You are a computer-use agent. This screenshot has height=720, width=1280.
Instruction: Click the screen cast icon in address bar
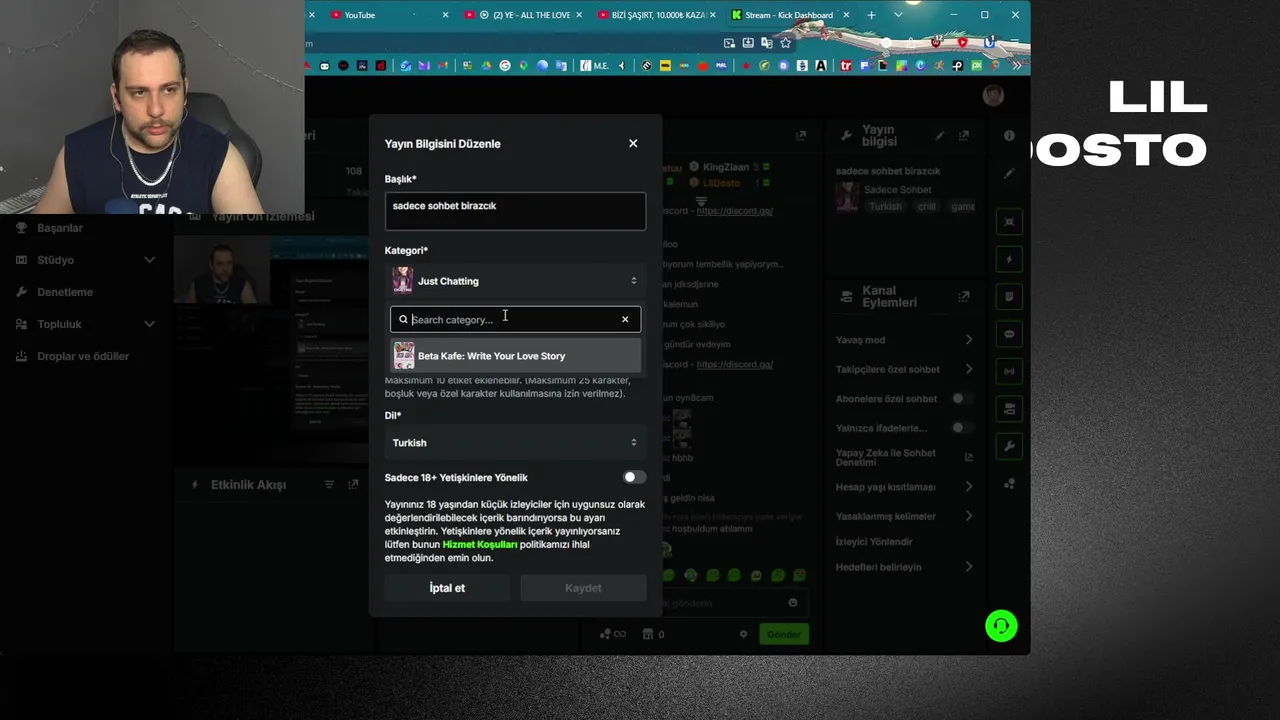pos(729,43)
